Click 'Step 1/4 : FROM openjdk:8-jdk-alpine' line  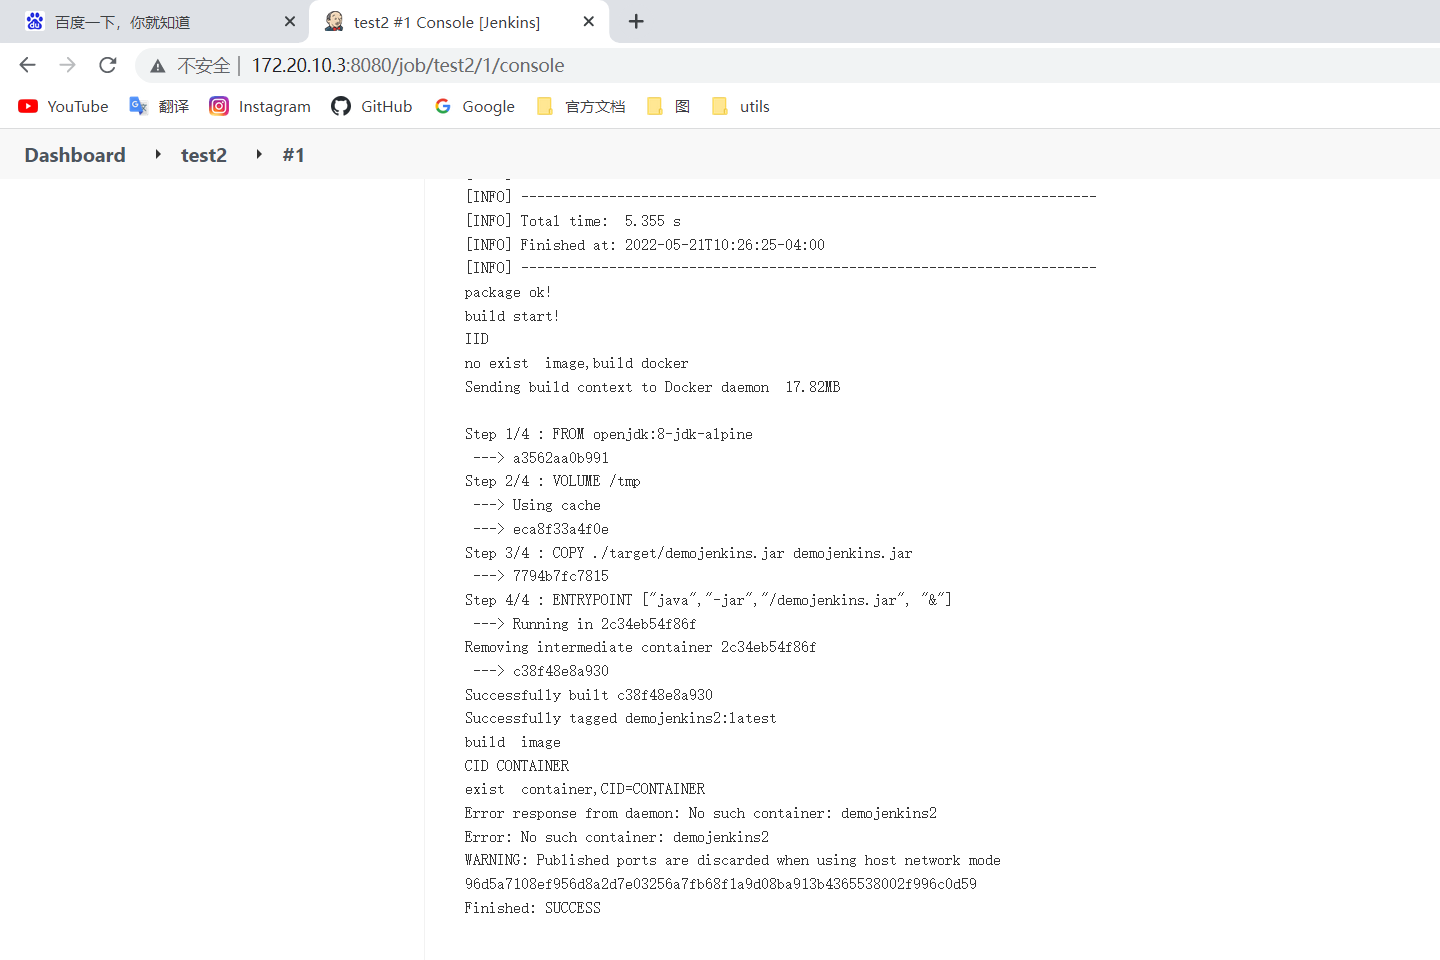(x=608, y=434)
